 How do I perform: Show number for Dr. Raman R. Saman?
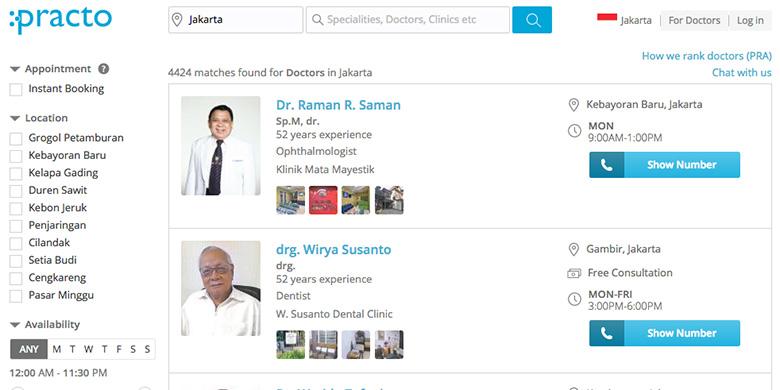point(665,165)
